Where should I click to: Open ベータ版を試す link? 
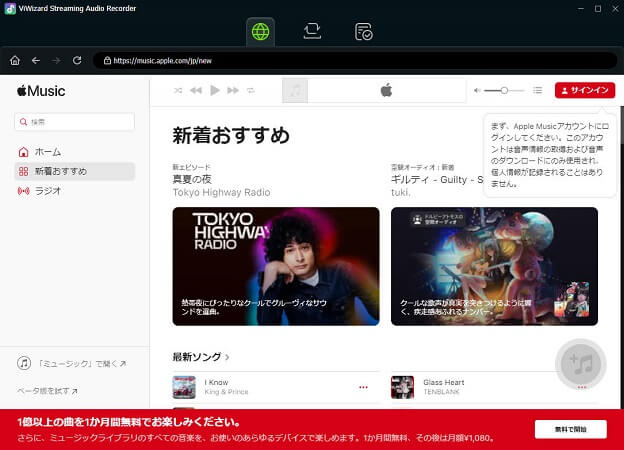(x=47, y=392)
